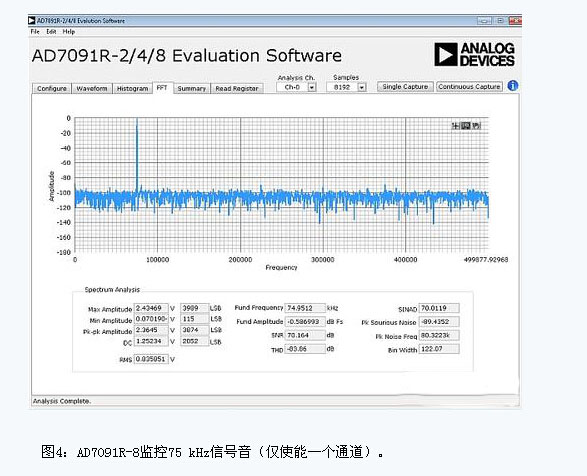Click the Fund Frequency field 74.9512
The height and width of the screenshot is (476, 587).
pyautogui.click(x=305, y=308)
